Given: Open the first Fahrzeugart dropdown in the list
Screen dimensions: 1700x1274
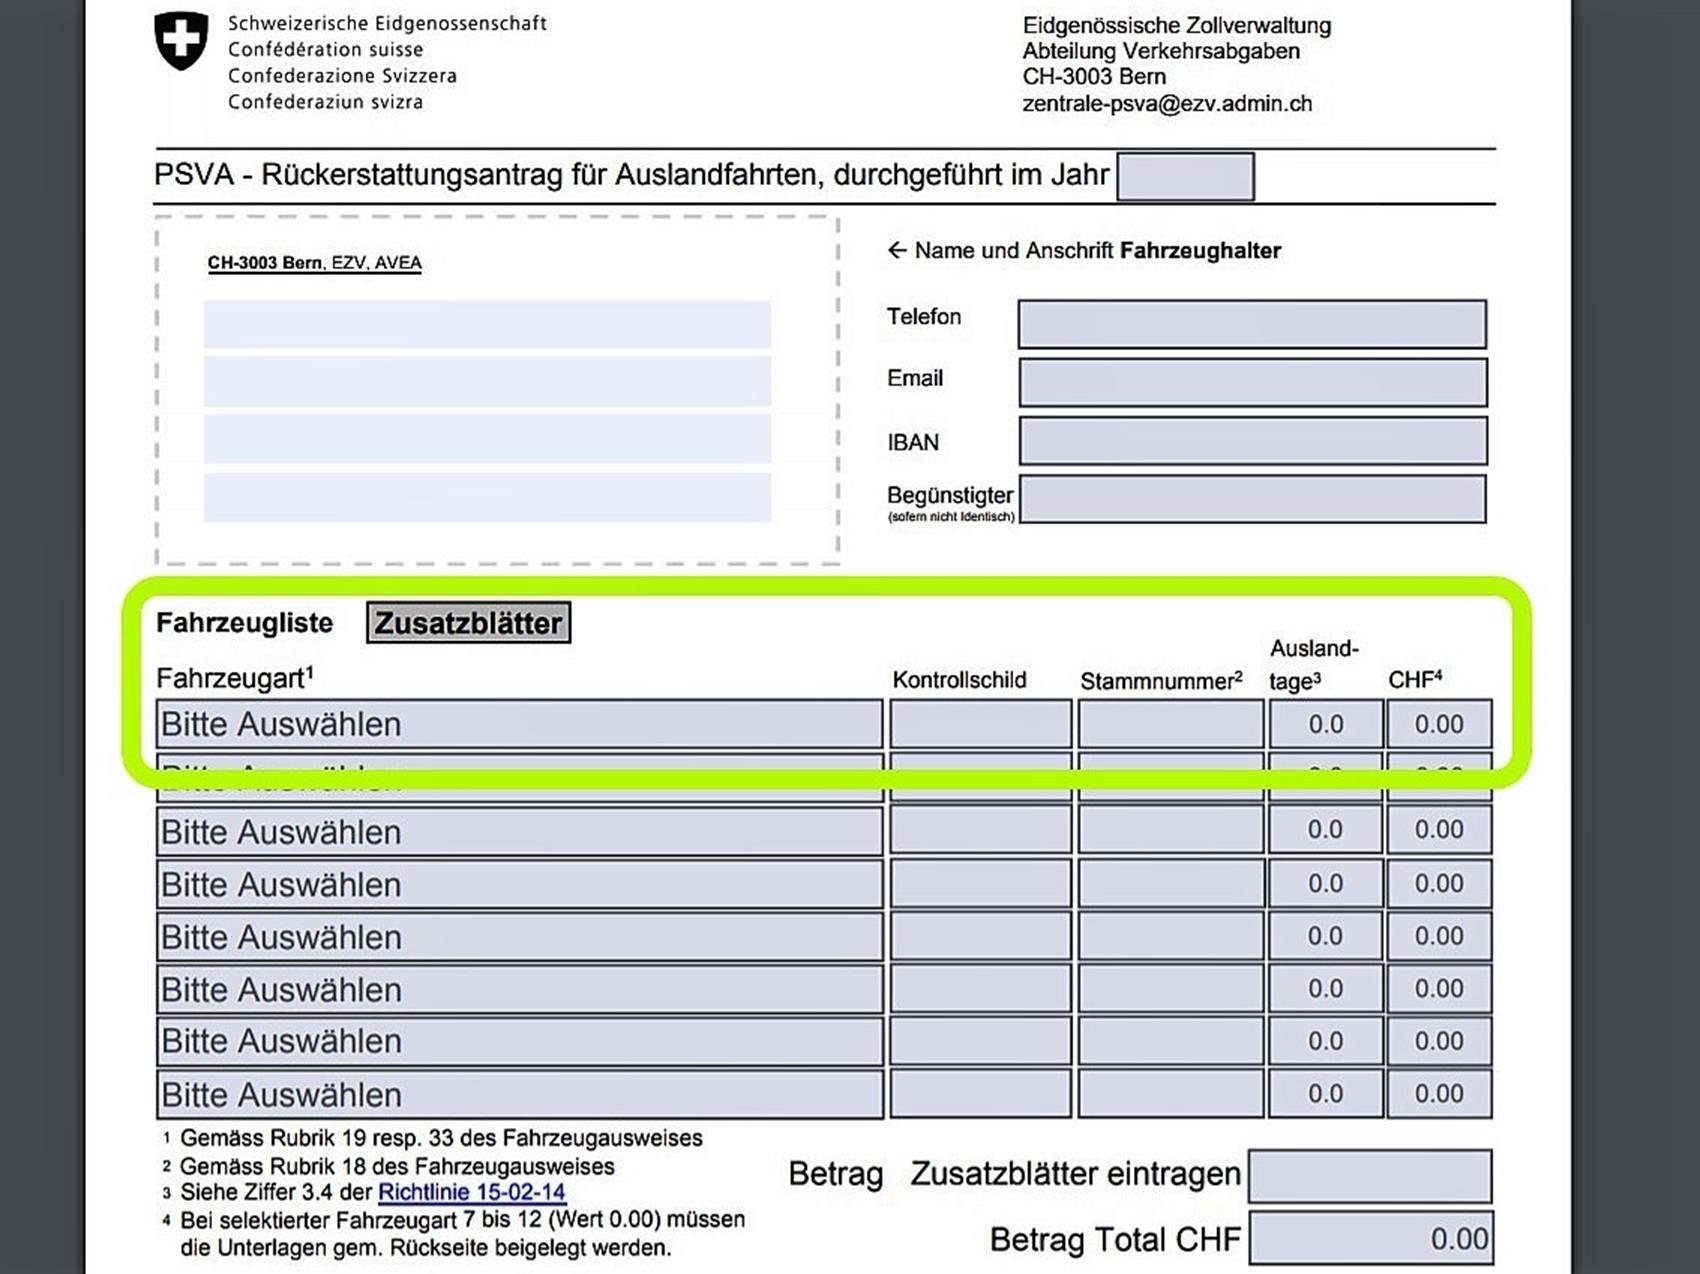Looking at the screenshot, I should coord(518,724).
